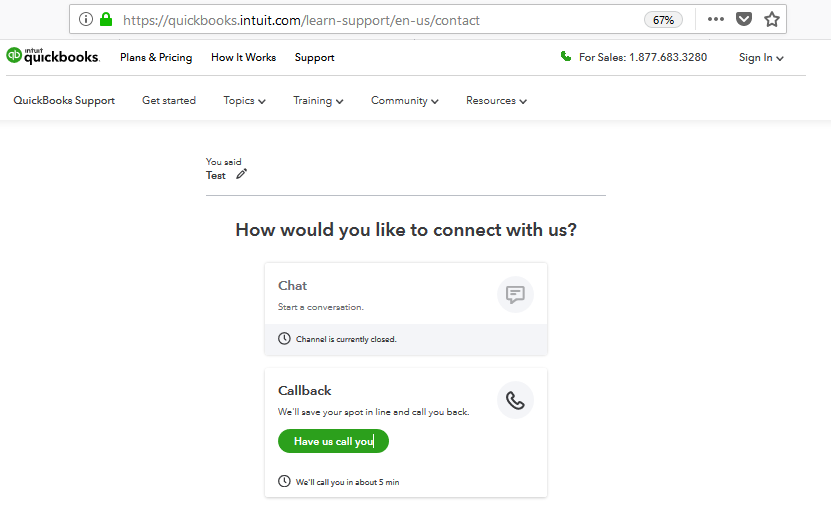Open the Community dropdown menu
This screenshot has height=509, width=831.
pyautogui.click(x=404, y=101)
